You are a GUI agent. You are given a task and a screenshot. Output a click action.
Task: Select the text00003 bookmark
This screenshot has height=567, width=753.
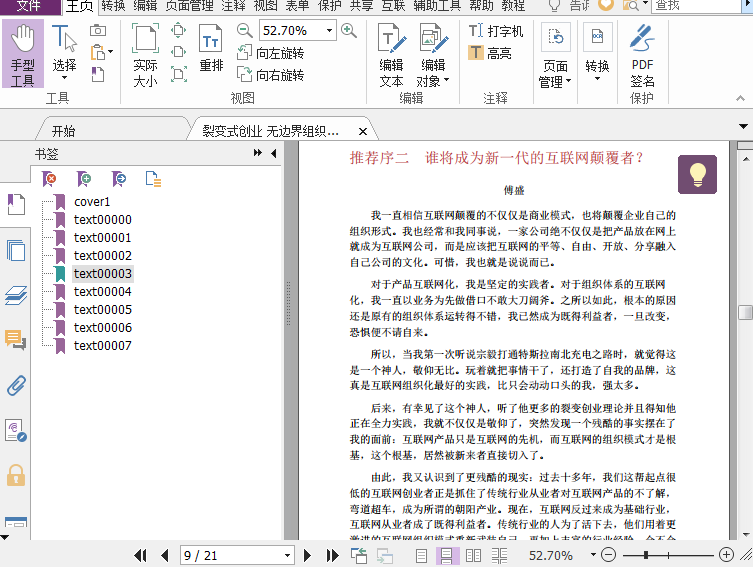103,274
